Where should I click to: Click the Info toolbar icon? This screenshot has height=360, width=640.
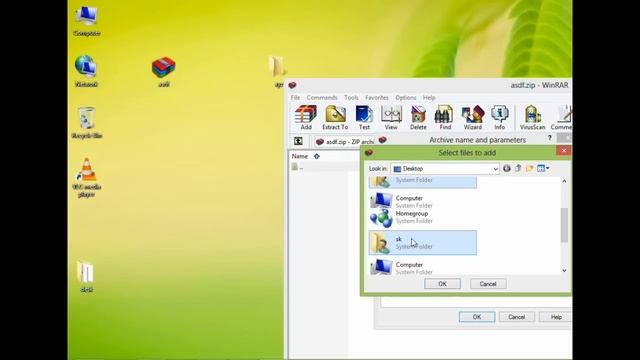click(500, 118)
